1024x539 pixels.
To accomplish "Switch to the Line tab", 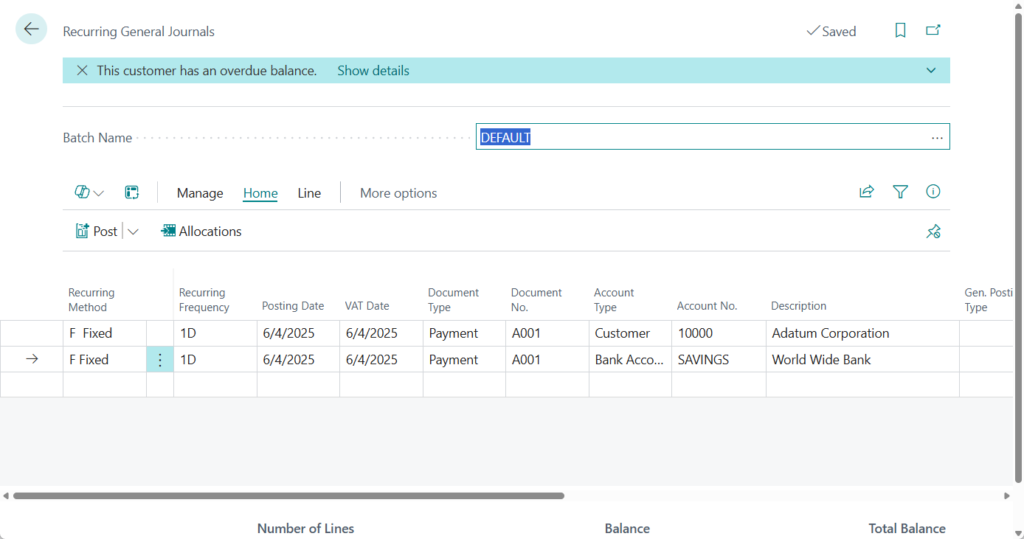I will pos(309,193).
